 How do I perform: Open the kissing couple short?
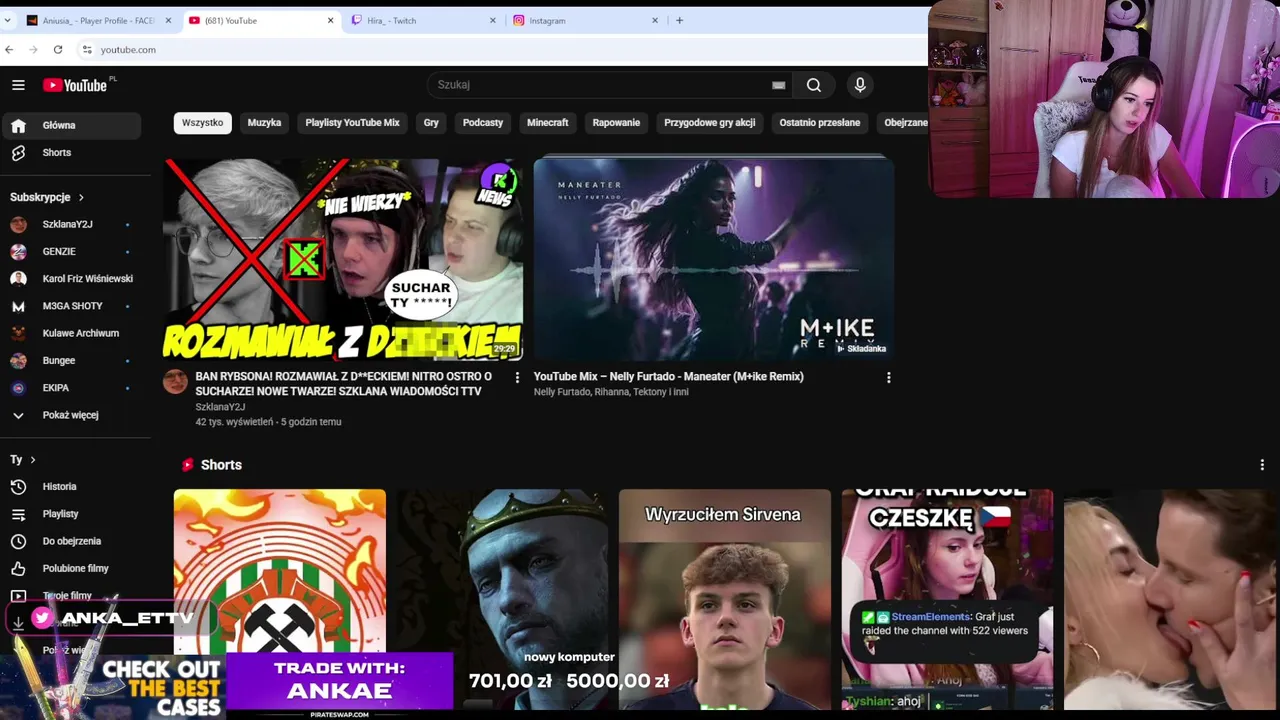point(1170,599)
